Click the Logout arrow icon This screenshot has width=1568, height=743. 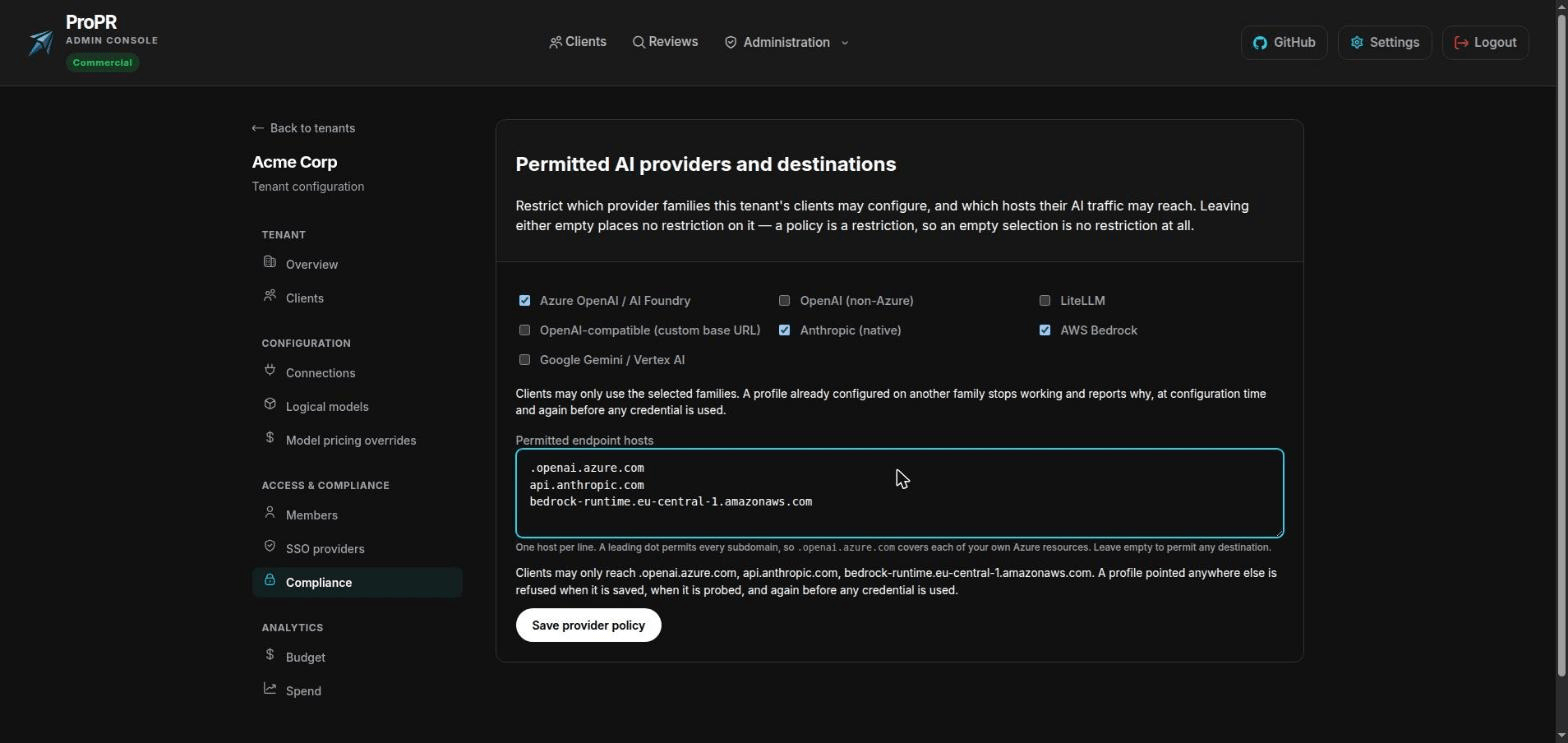click(1461, 43)
